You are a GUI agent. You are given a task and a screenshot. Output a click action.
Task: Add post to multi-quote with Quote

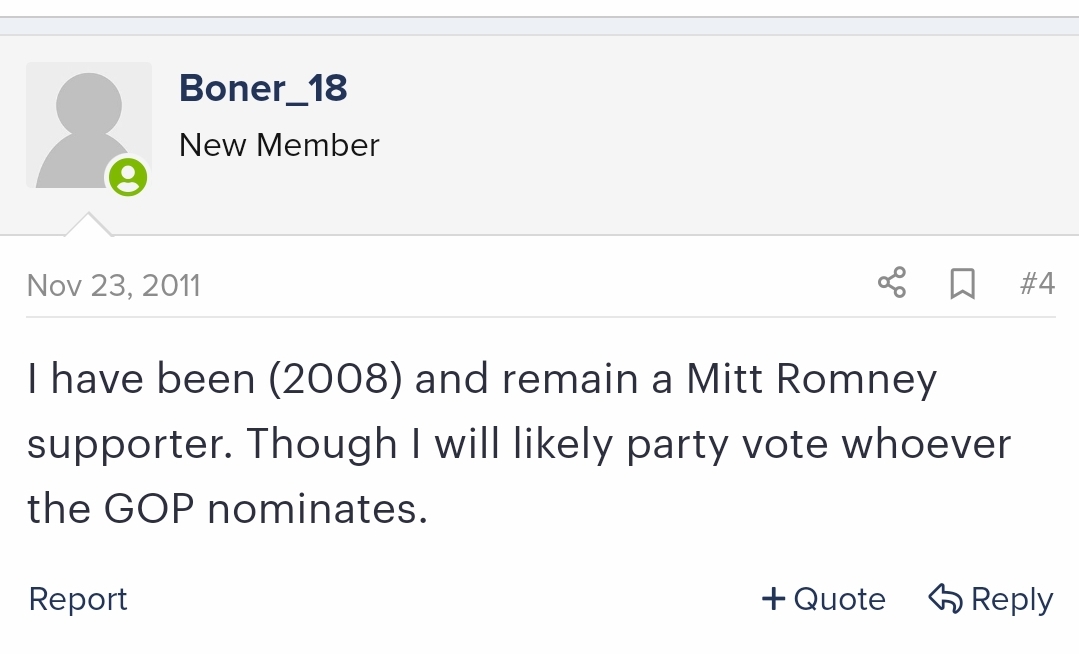click(824, 599)
